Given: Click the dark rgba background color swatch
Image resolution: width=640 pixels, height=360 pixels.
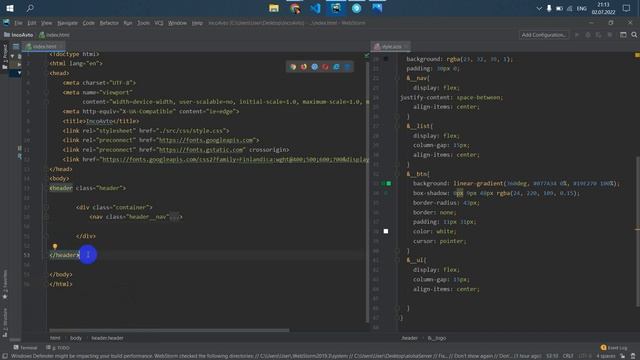Looking at the screenshot, I should click(x=386, y=59).
